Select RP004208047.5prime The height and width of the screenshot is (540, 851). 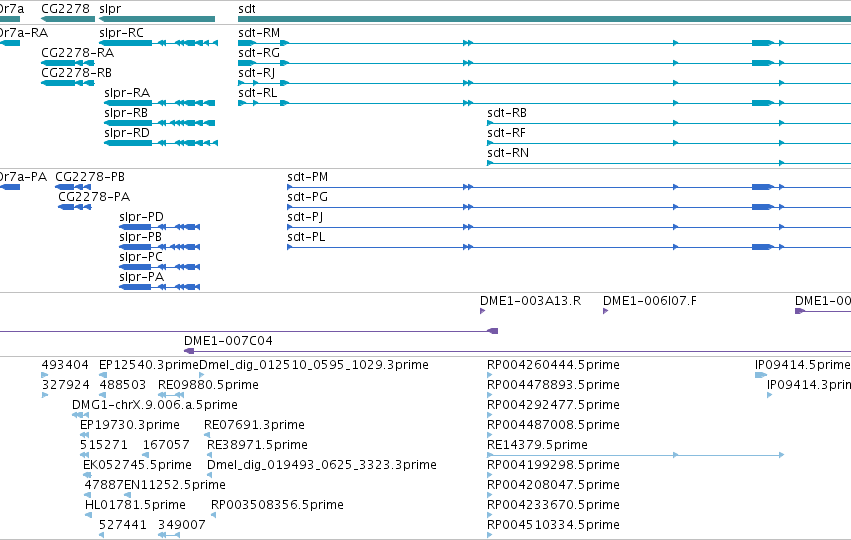pos(554,486)
